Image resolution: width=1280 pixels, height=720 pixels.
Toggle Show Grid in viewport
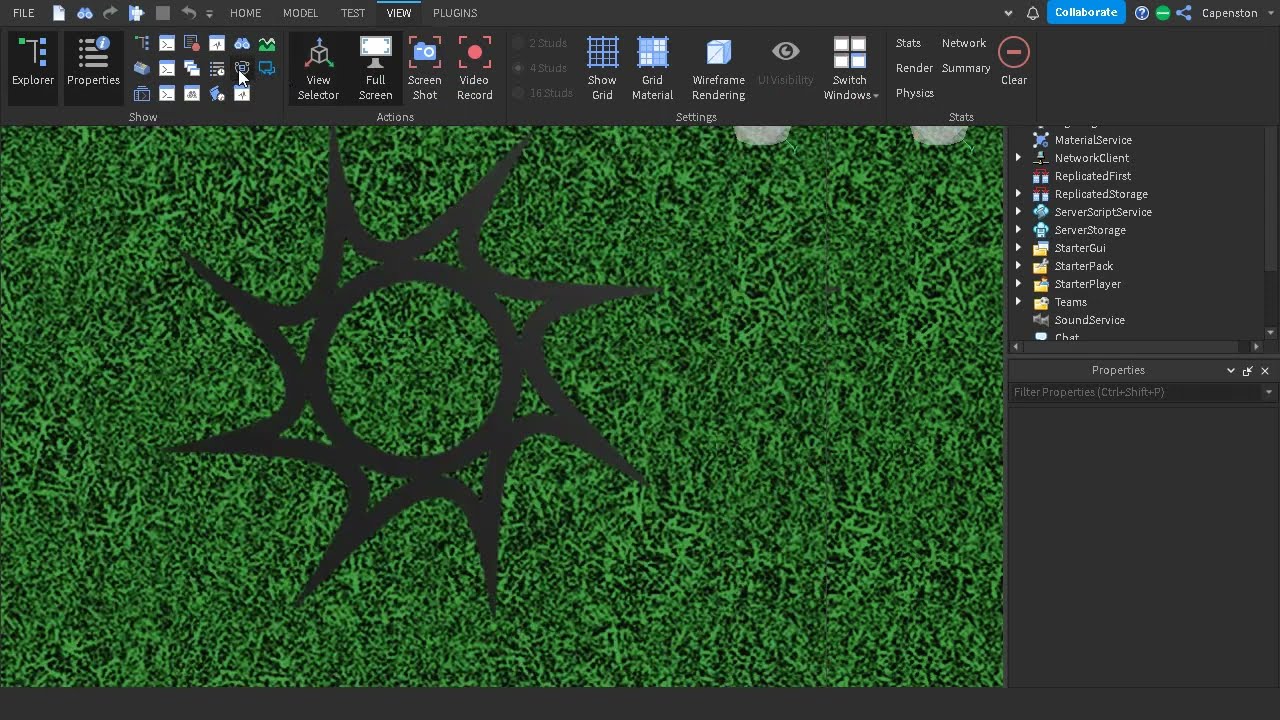click(602, 68)
